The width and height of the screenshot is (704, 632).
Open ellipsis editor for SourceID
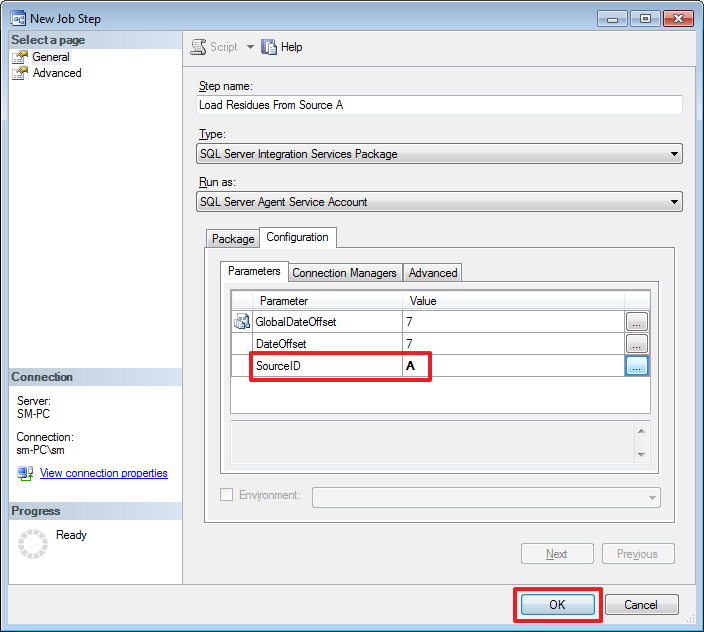pos(637,366)
